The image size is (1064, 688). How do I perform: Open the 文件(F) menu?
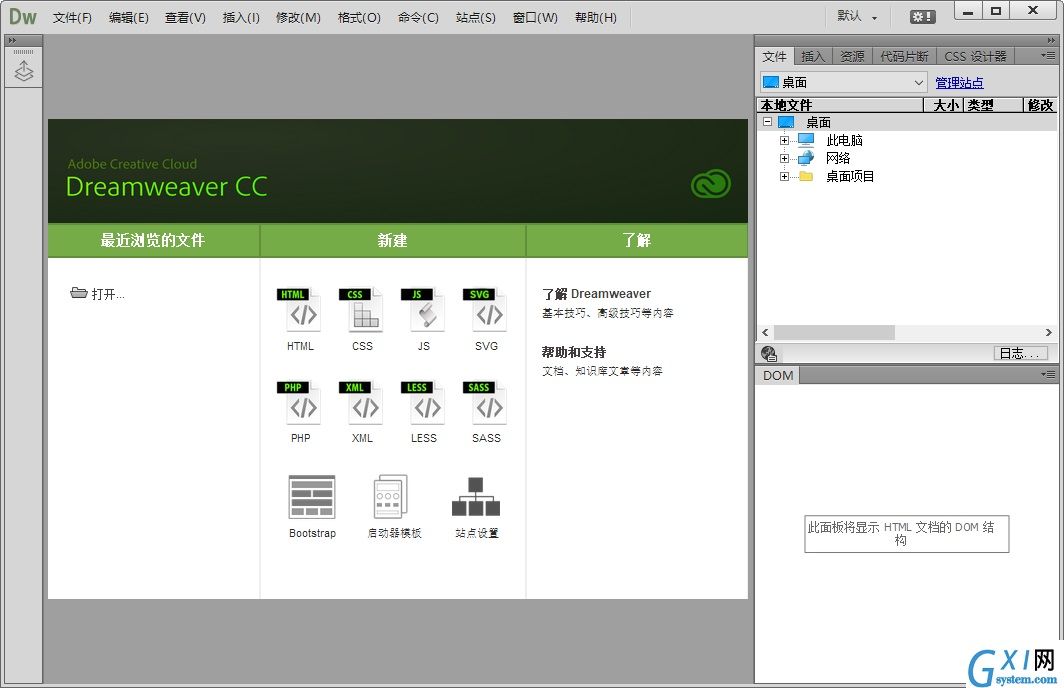click(x=73, y=18)
